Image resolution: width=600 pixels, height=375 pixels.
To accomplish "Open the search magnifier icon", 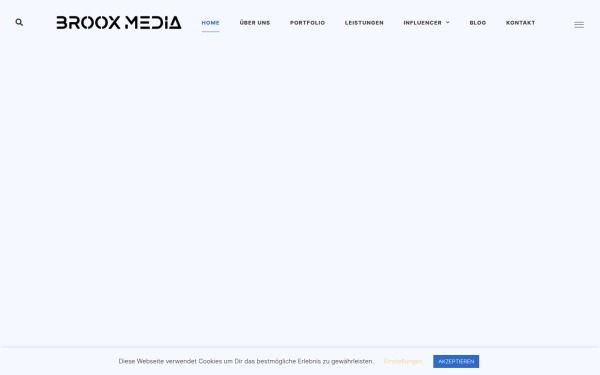I will point(19,23).
